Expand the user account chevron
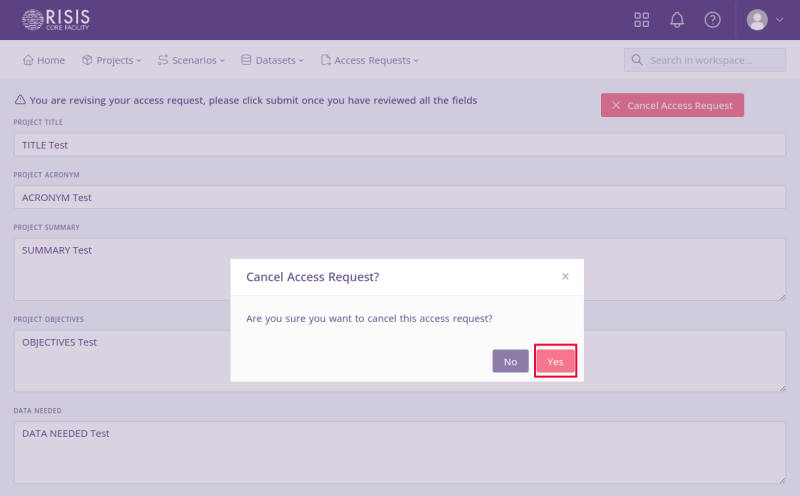 pos(780,20)
